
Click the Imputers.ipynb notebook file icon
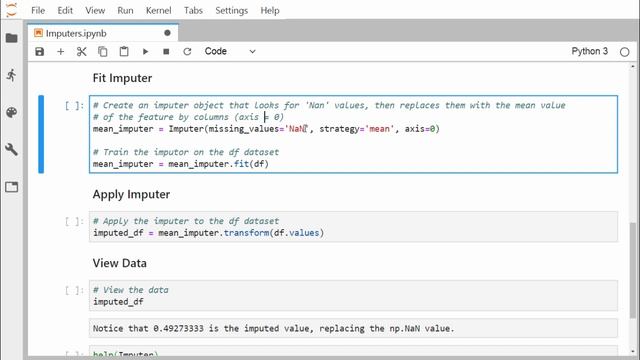point(38,33)
